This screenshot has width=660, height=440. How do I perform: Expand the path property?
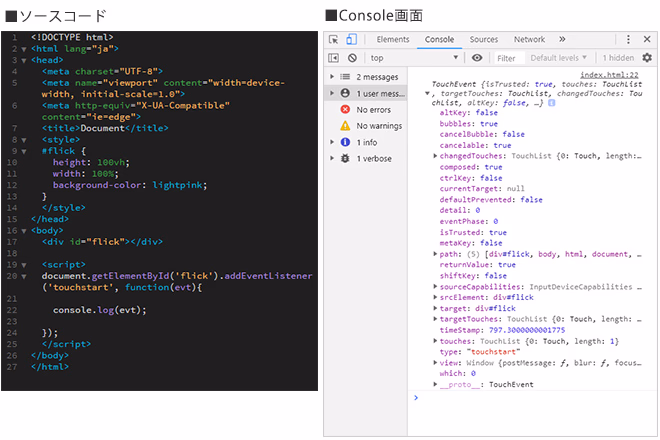pyautogui.click(x=435, y=254)
